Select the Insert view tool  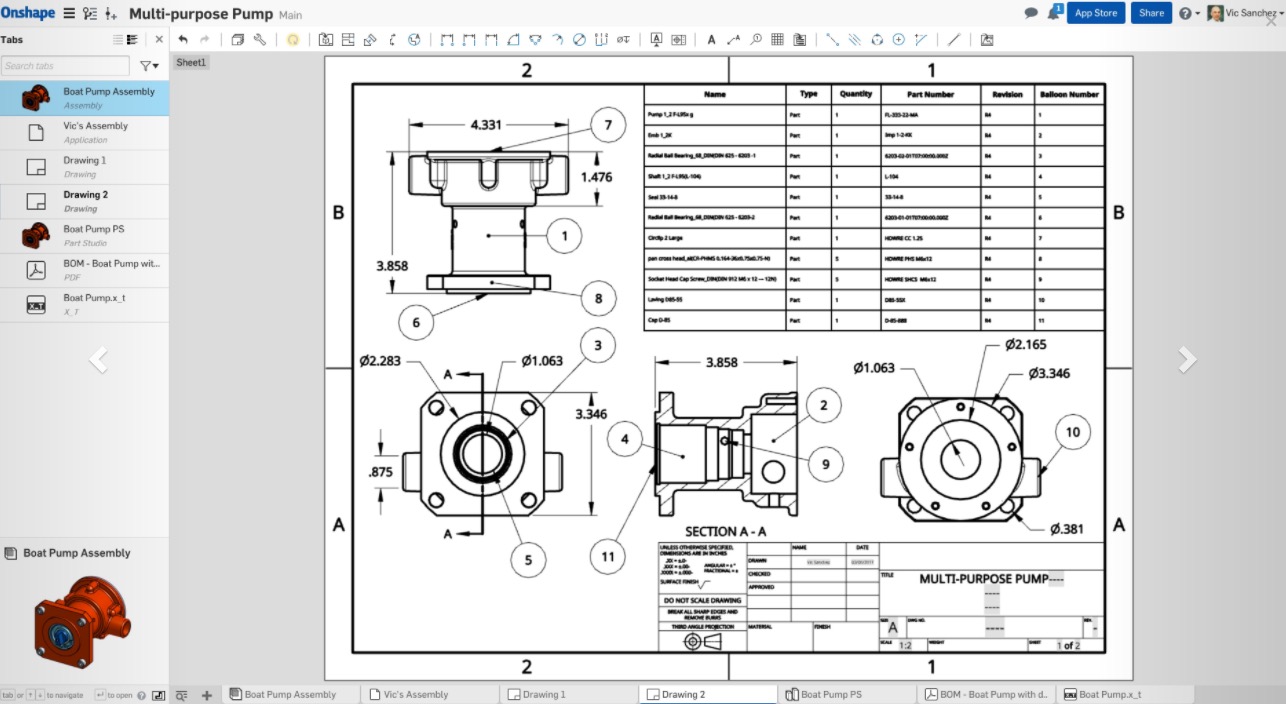pos(325,40)
